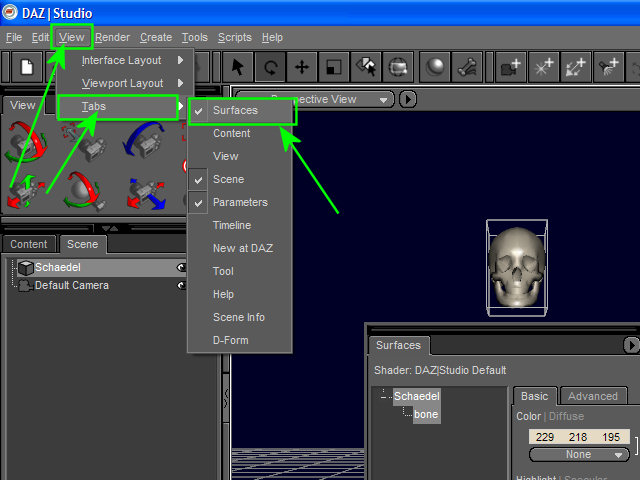Create a new spotlight
The height and width of the screenshot is (480, 640).
click(608, 67)
